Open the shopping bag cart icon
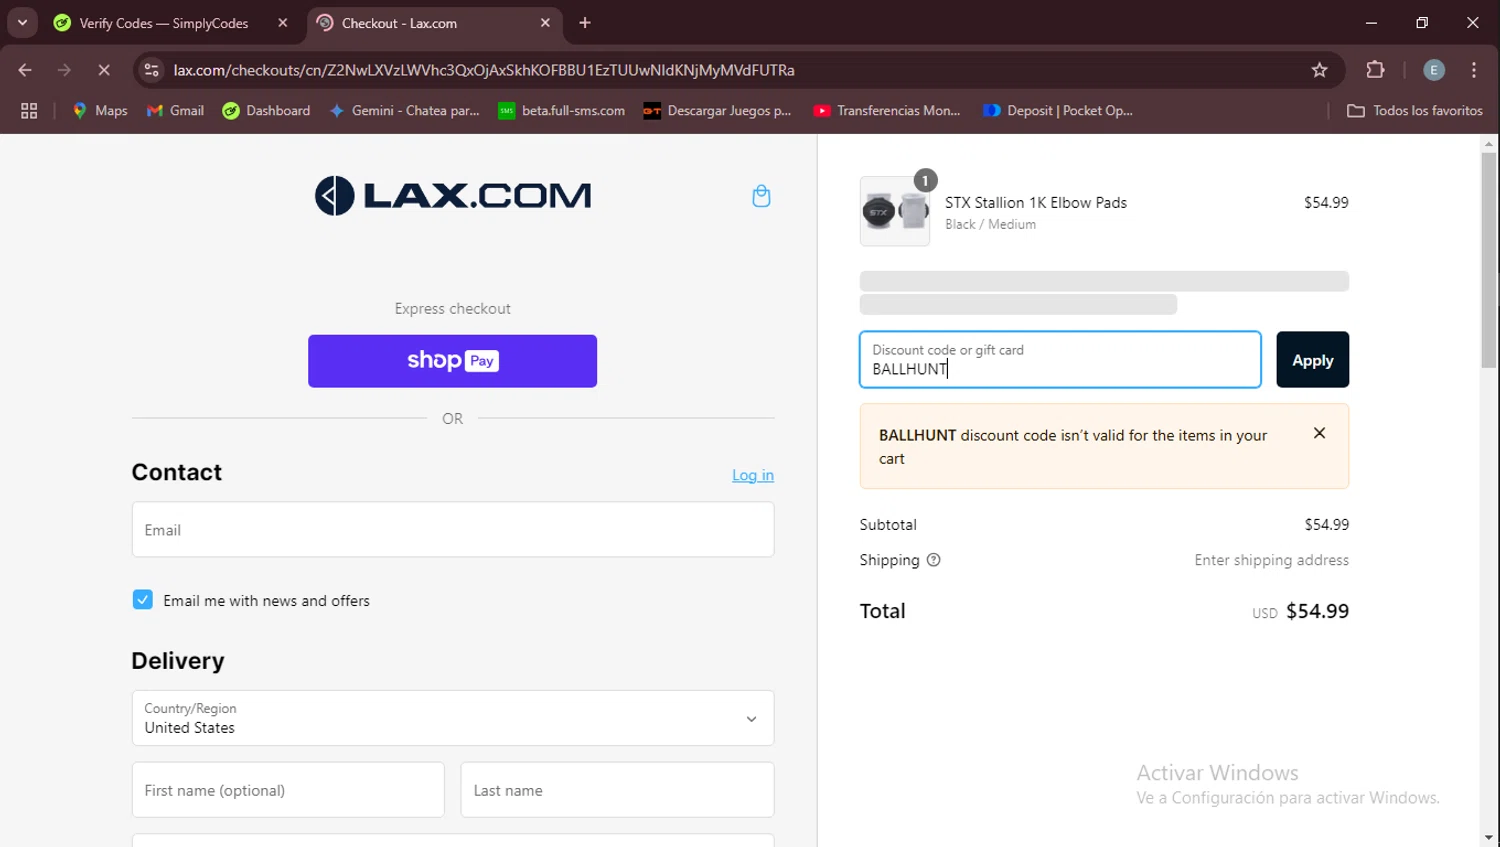 click(x=761, y=196)
